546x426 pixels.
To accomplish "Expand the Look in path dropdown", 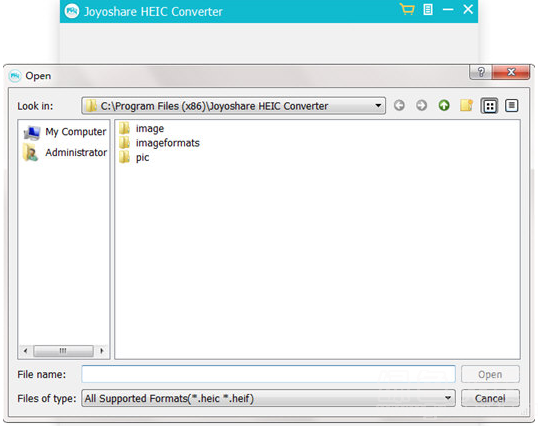I will 378,106.
